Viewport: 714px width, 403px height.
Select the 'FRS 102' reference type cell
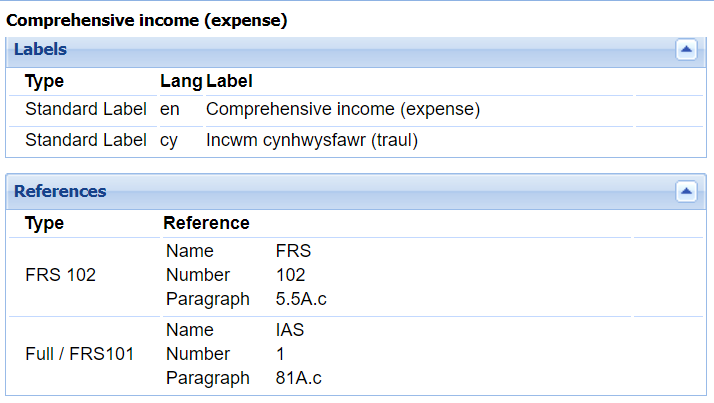click(61, 275)
